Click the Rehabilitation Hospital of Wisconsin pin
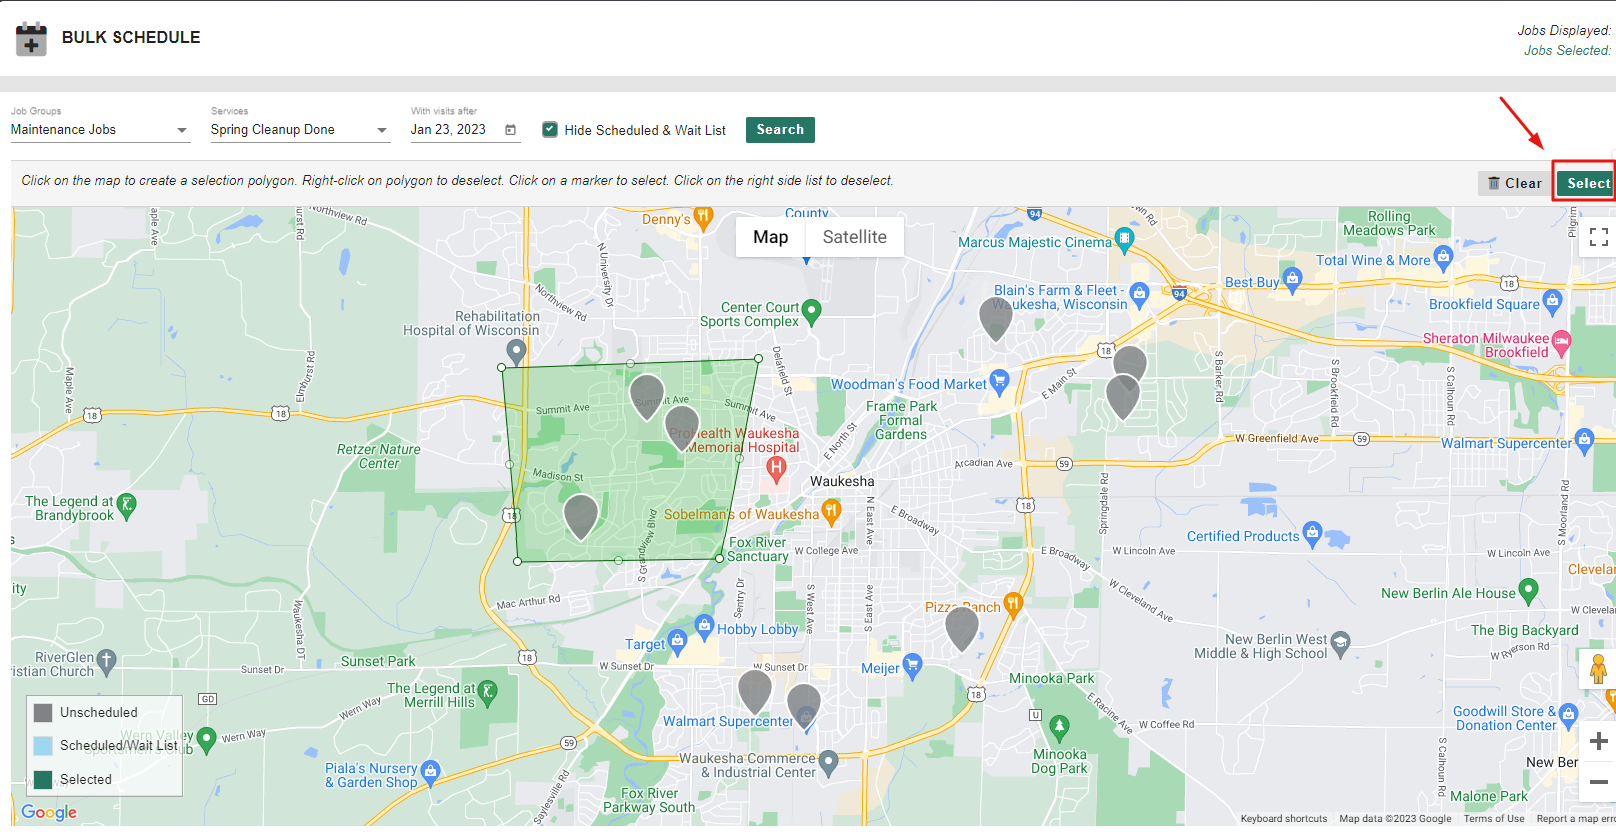Viewport: 1616px width, 835px height. [x=516, y=351]
